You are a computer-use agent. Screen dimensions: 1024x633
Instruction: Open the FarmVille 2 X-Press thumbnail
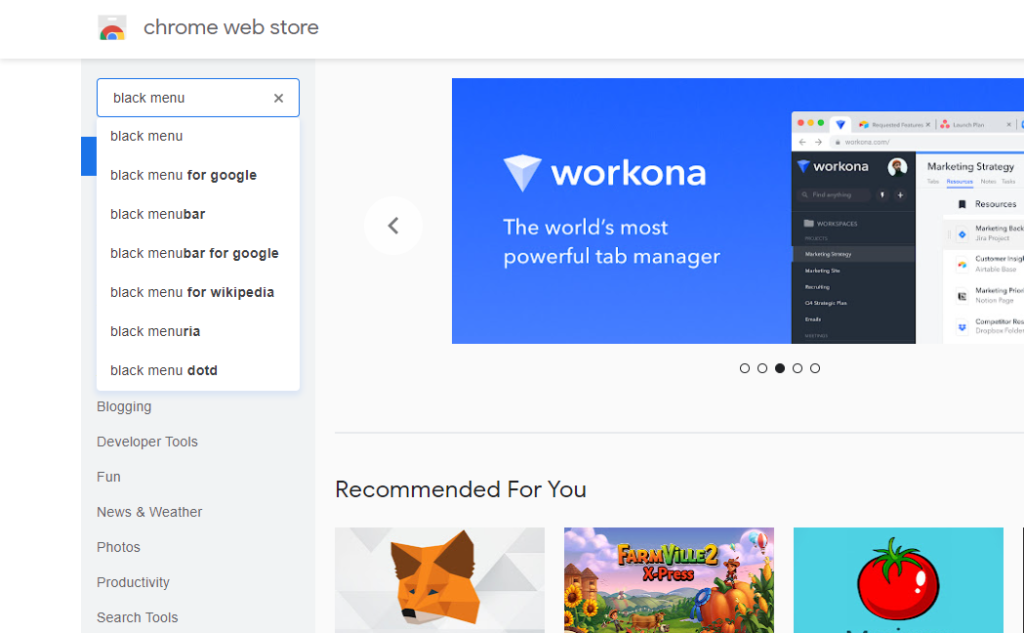coord(668,580)
